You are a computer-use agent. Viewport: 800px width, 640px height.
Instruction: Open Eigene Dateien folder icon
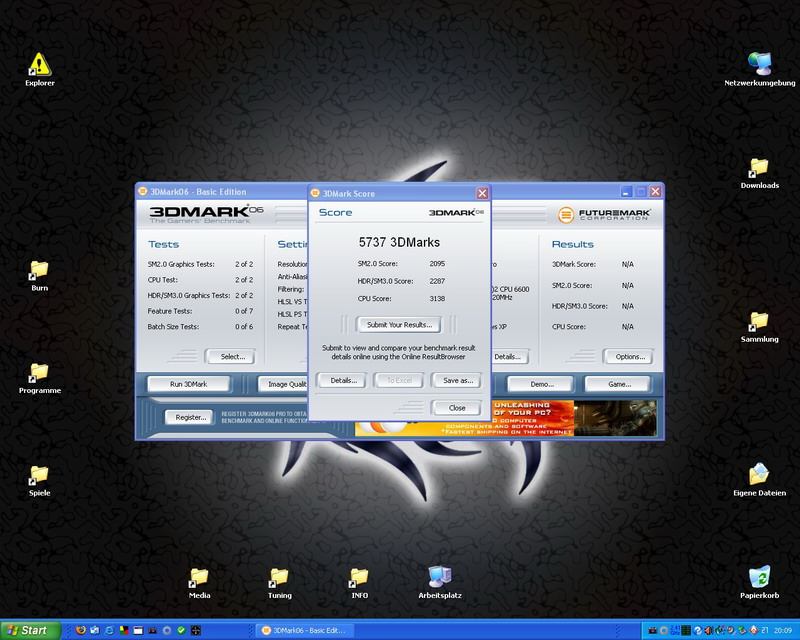(x=759, y=480)
